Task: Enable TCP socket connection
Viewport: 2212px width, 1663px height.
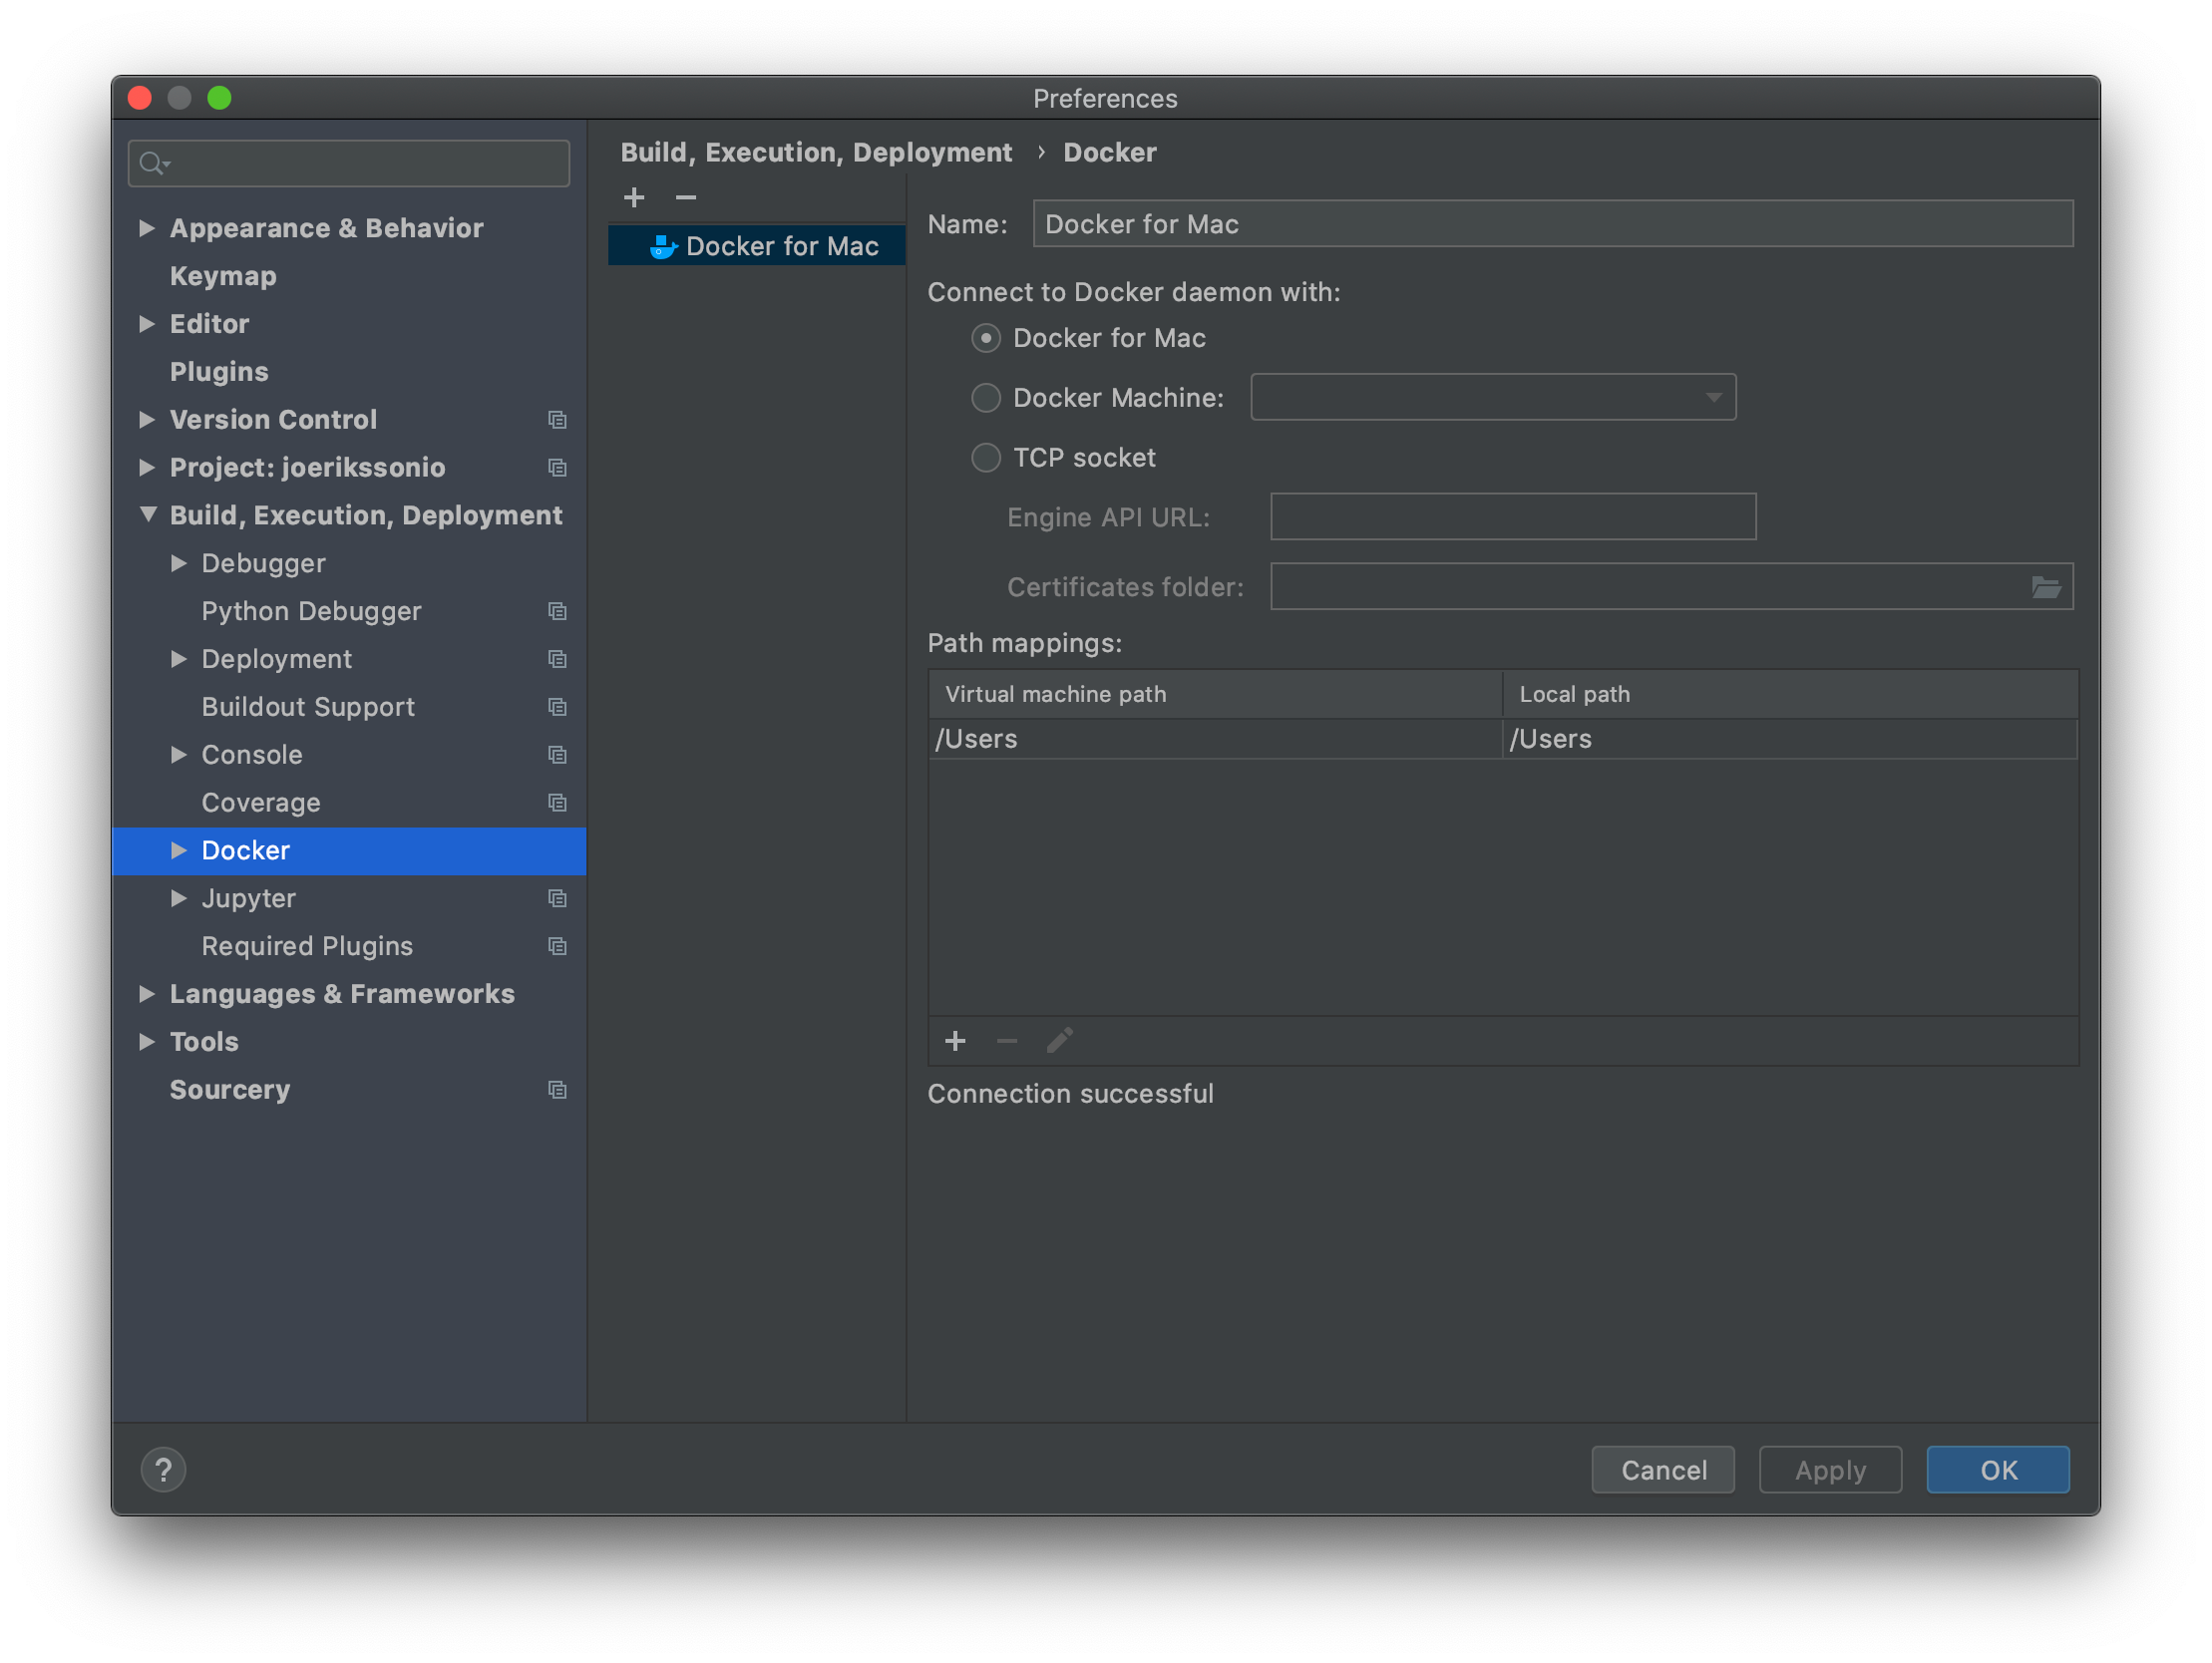Action: point(985,457)
